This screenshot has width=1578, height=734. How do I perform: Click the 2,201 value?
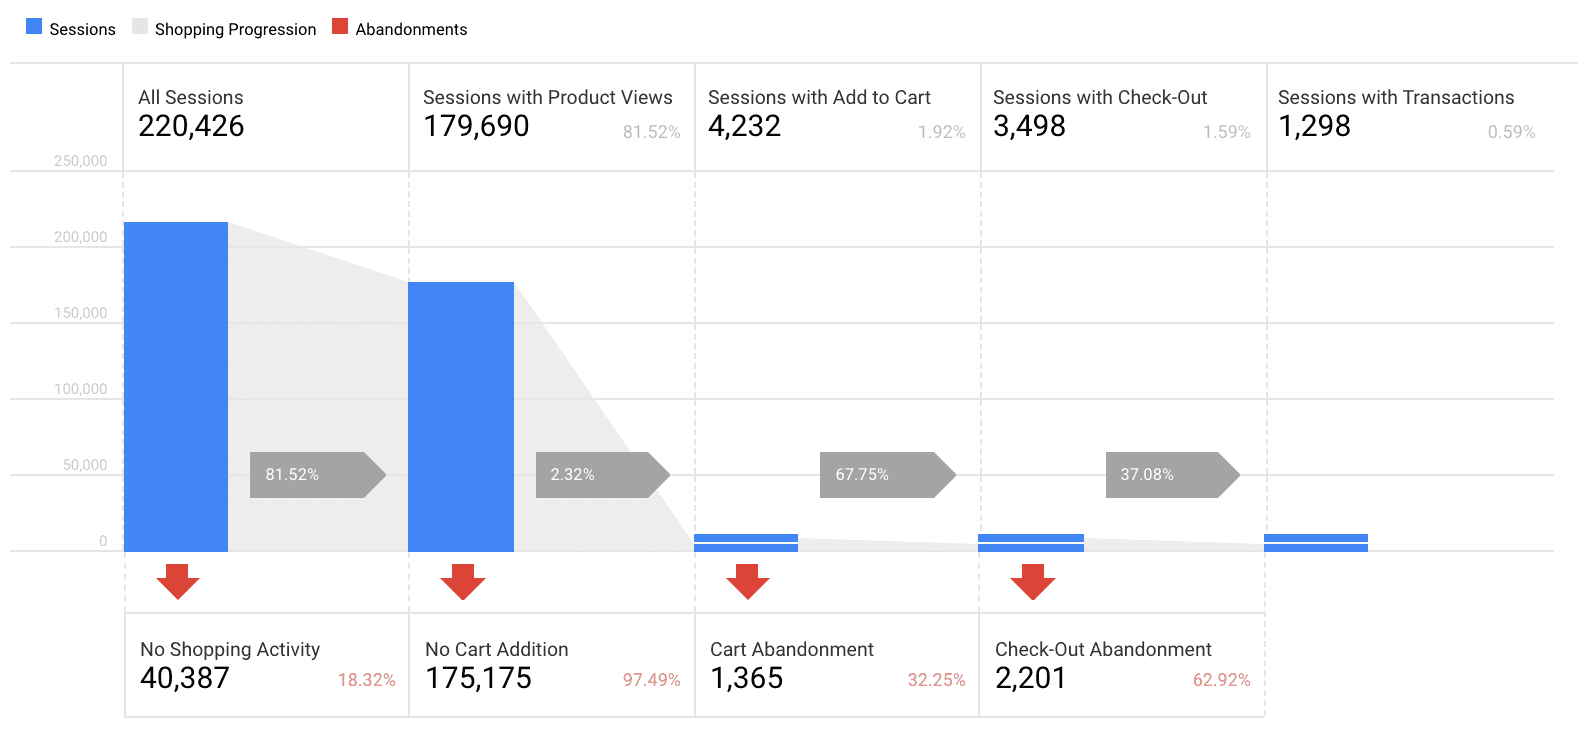(1030, 678)
